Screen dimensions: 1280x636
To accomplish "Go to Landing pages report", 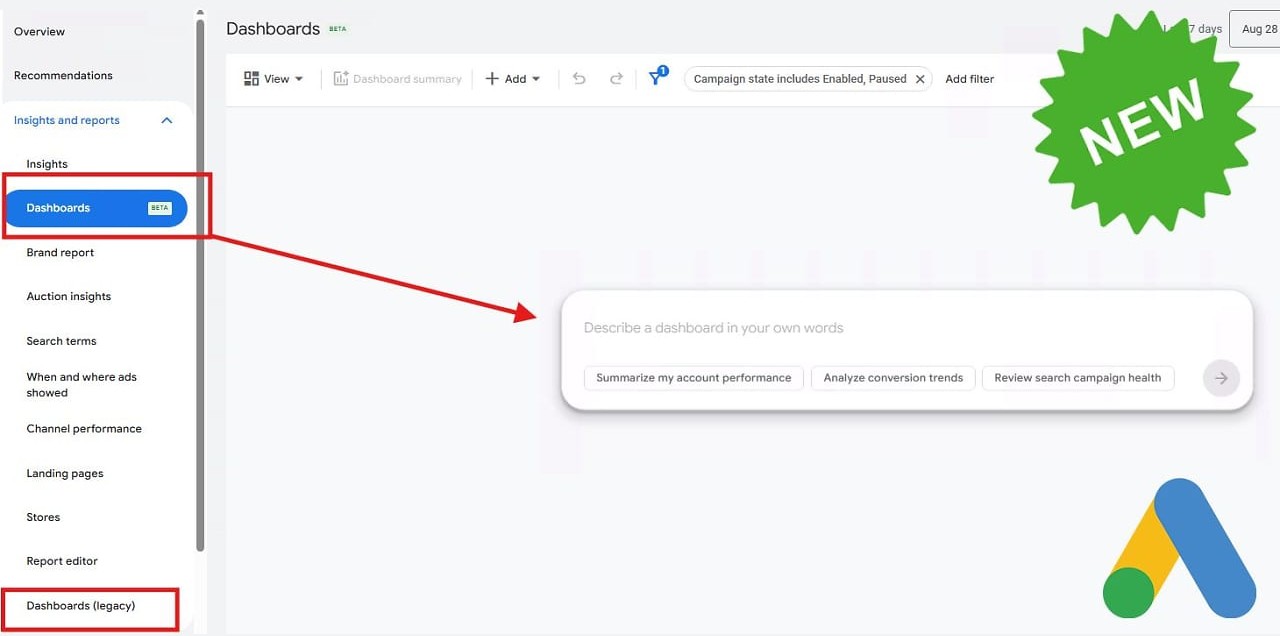I will tap(65, 474).
